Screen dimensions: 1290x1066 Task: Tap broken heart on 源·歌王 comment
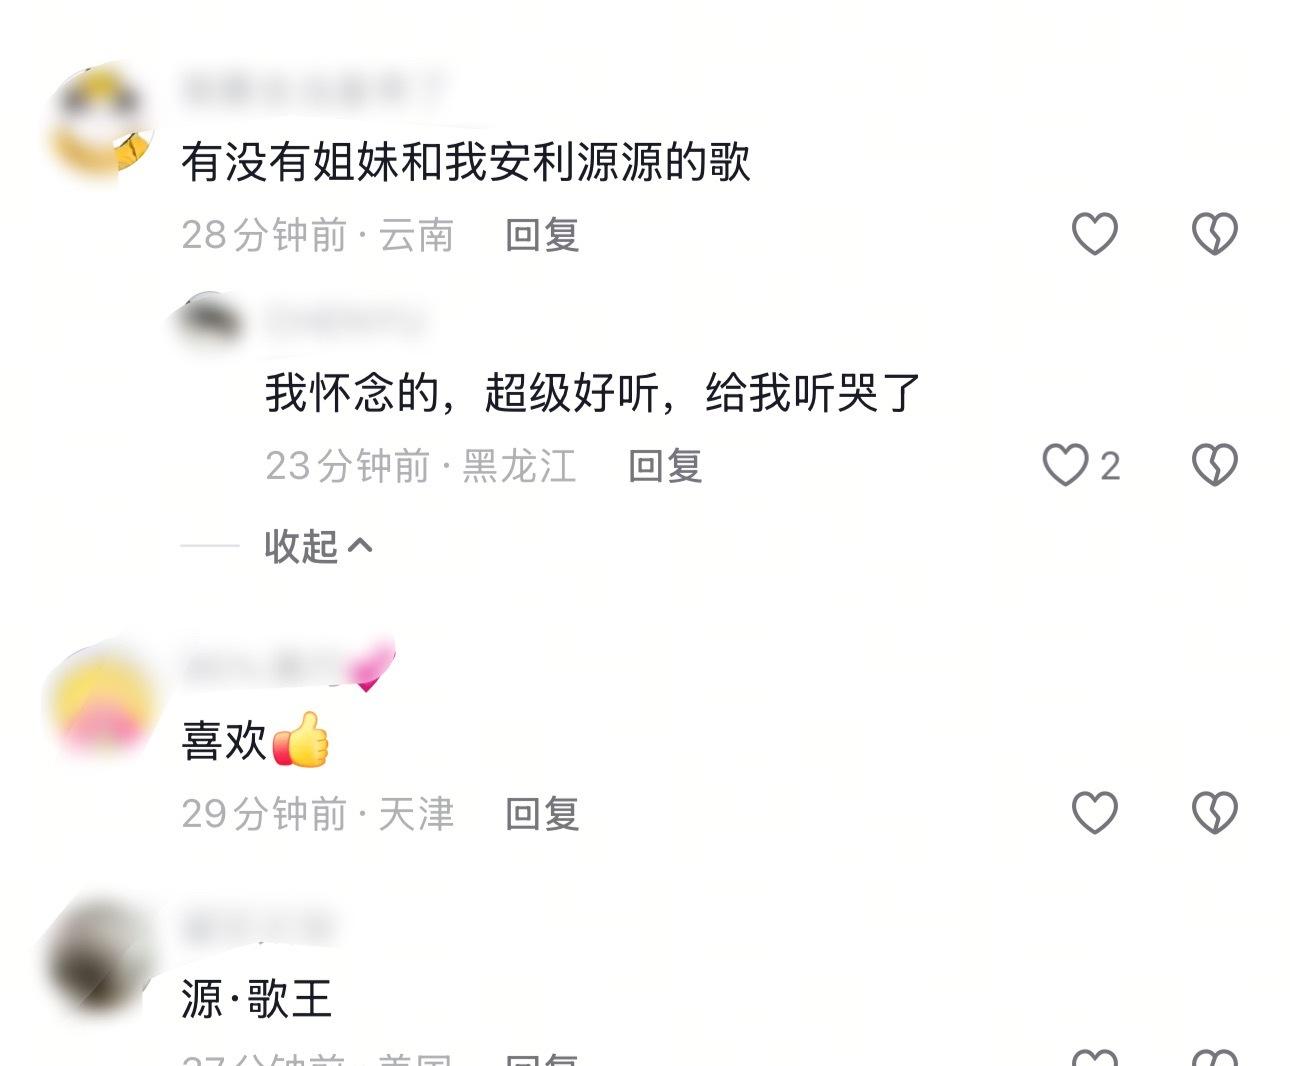1214,1056
